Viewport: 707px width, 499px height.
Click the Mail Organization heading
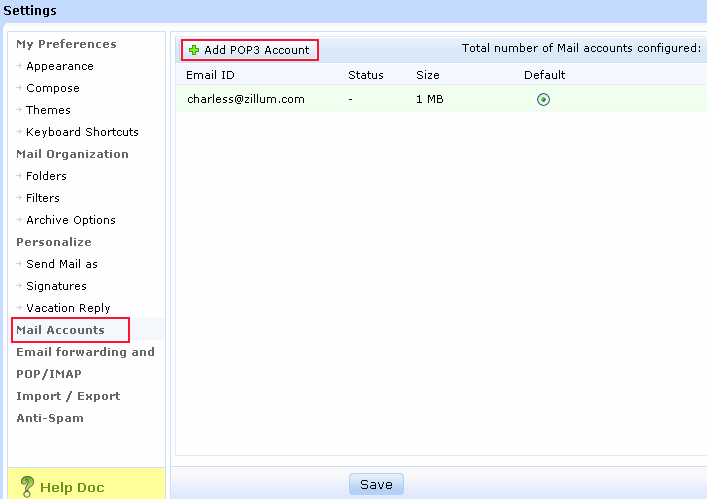73,154
